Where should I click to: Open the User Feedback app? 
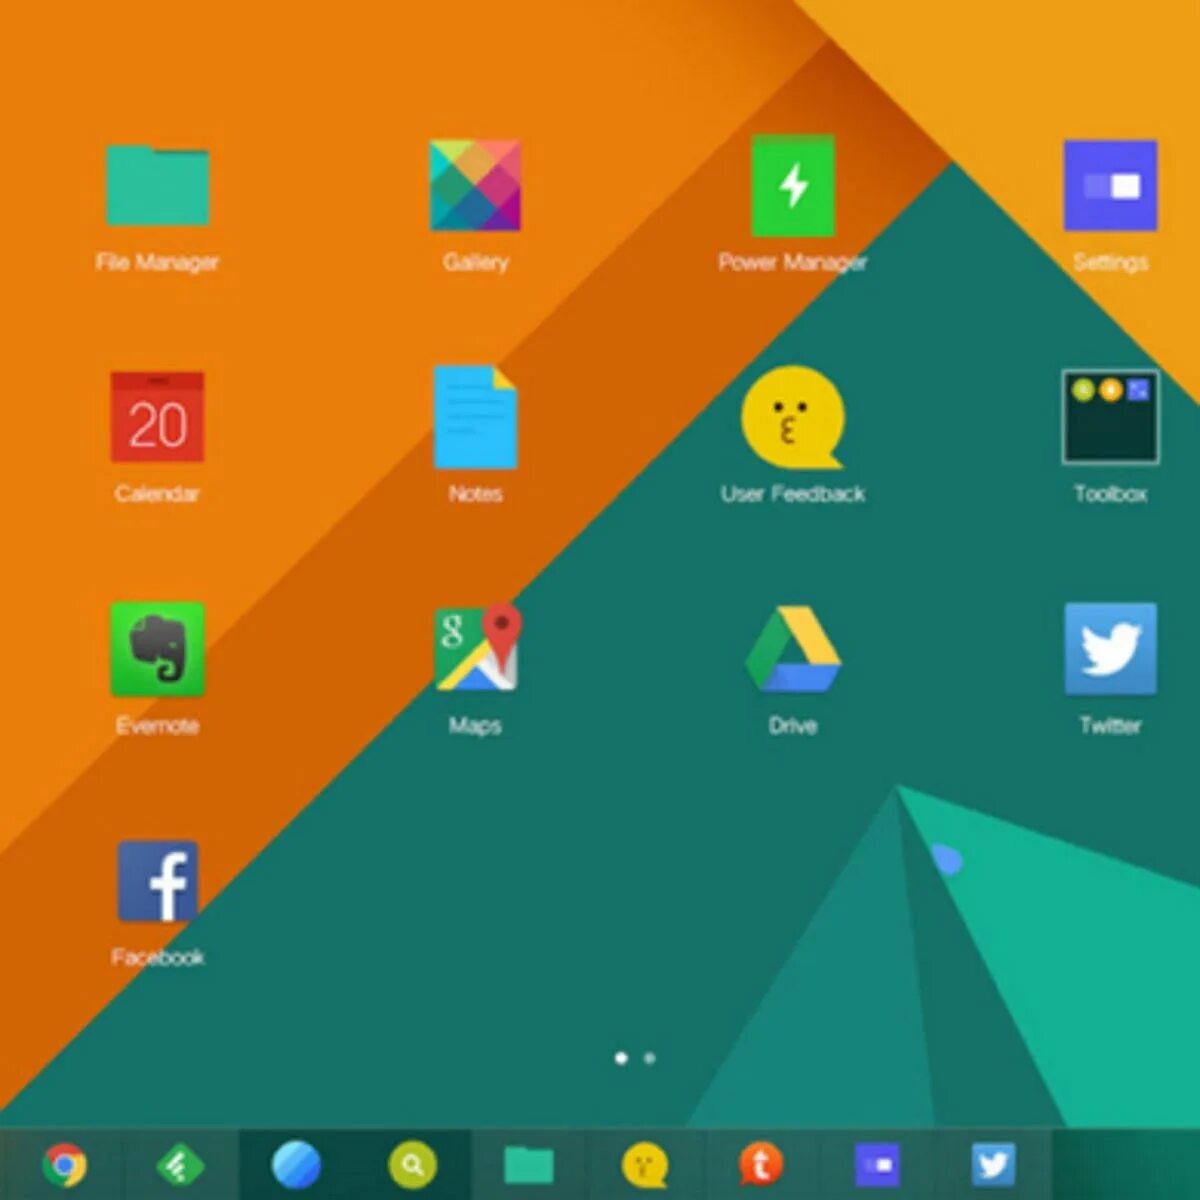pyautogui.click(x=793, y=417)
